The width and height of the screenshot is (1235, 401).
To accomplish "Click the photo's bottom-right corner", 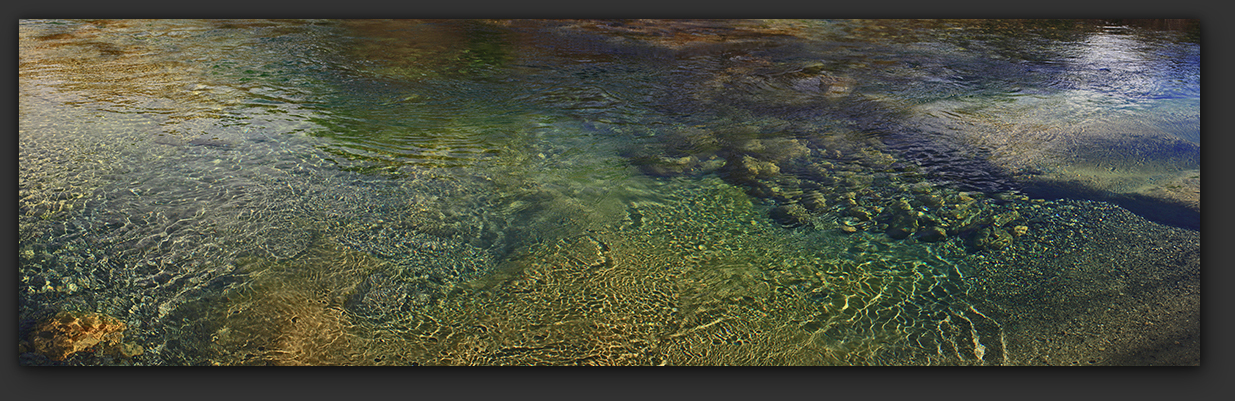I will pyautogui.click(x=1197, y=362).
